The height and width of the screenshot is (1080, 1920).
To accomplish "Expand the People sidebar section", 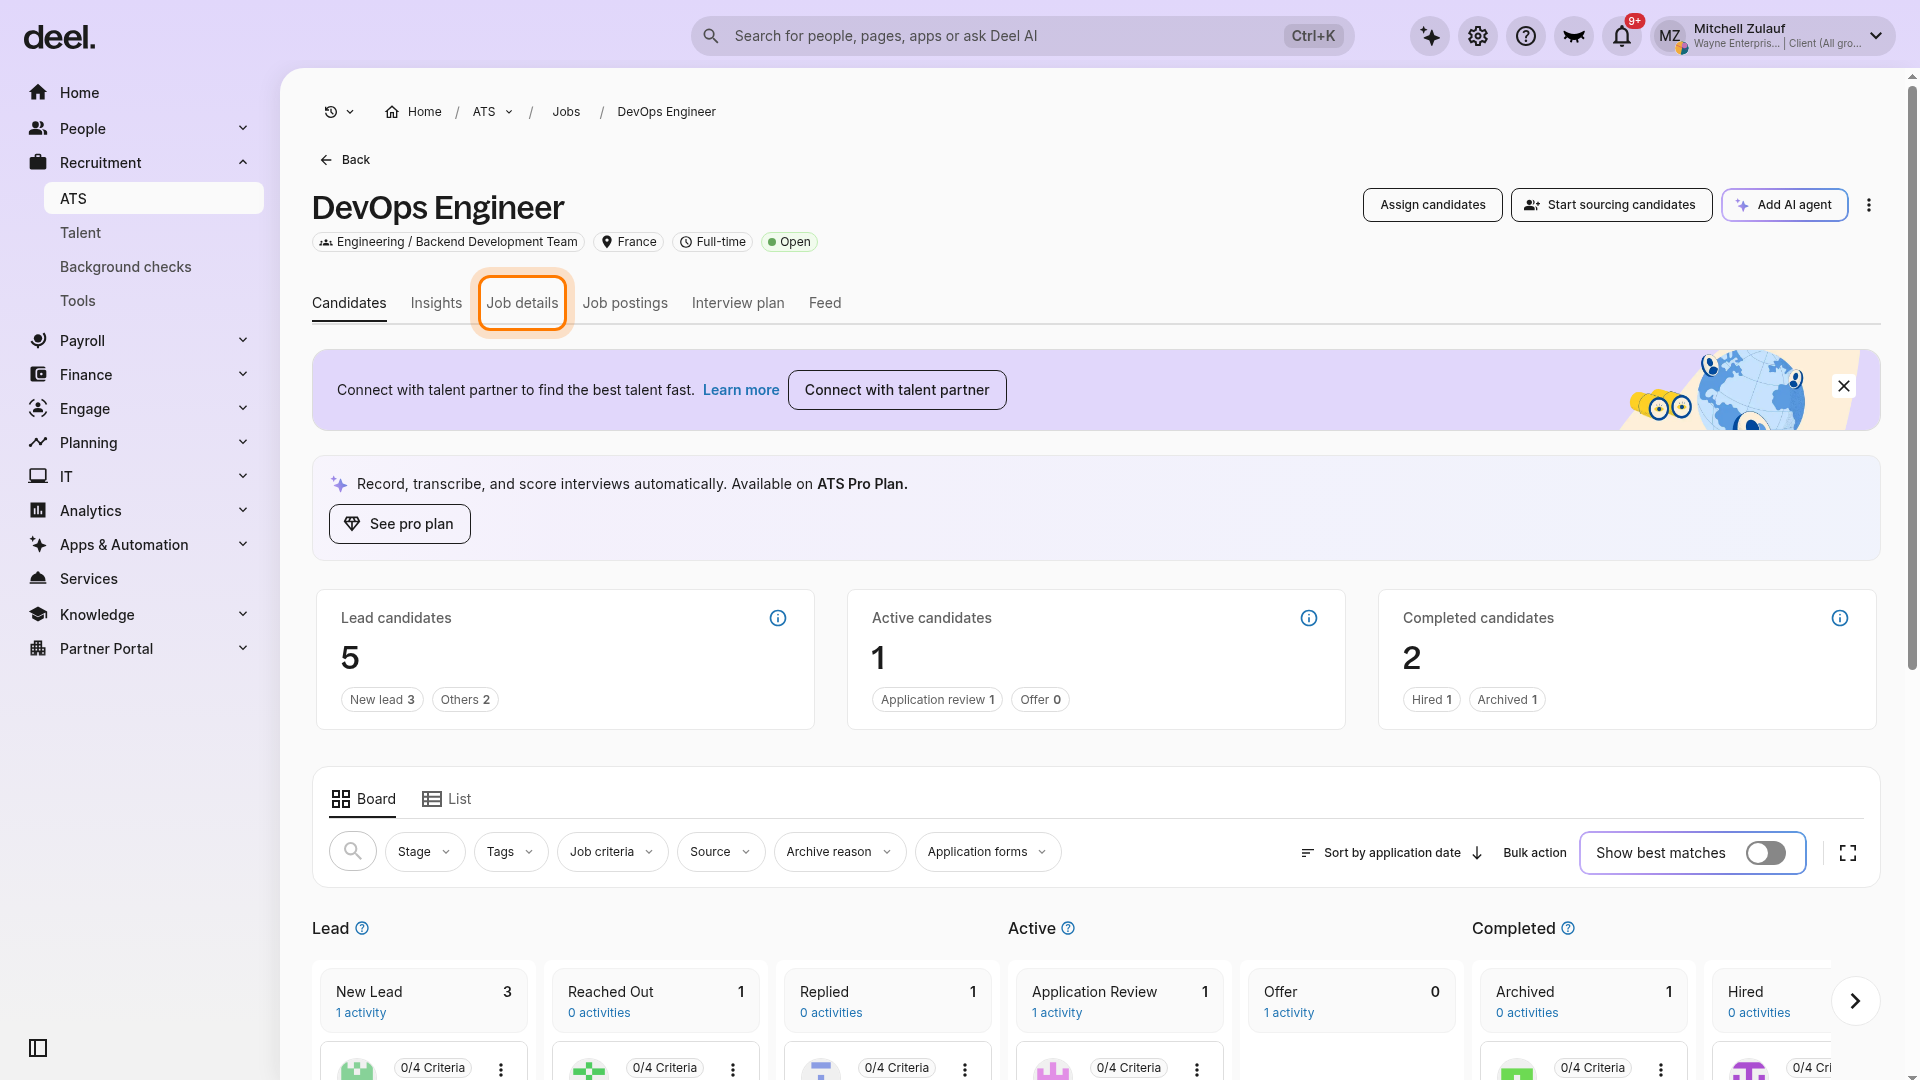I will (x=140, y=129).
